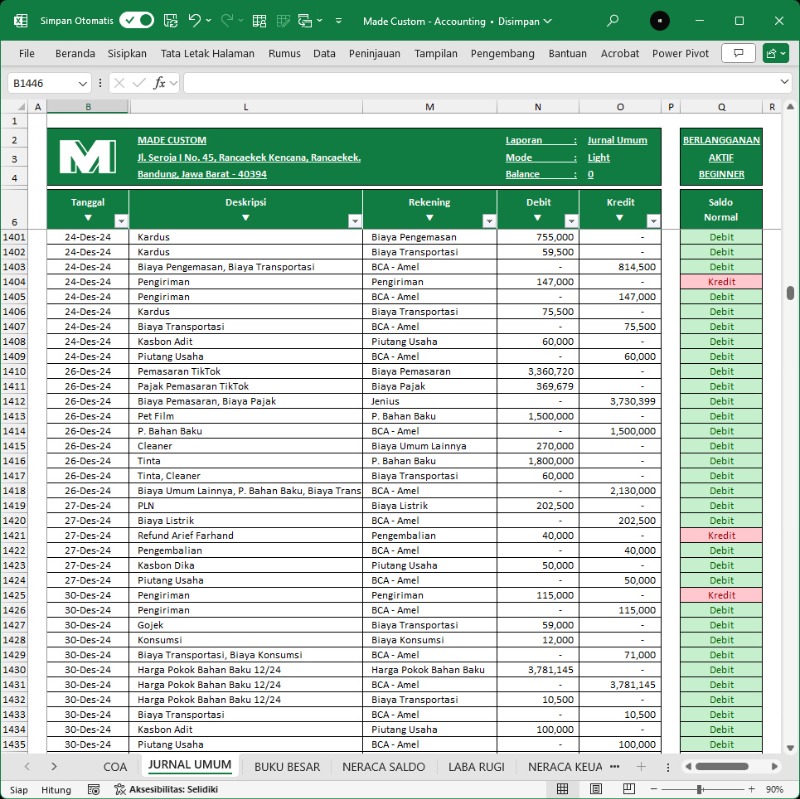Select row header 1410
This screenshot has width=800, height=799.
point(14,371)
